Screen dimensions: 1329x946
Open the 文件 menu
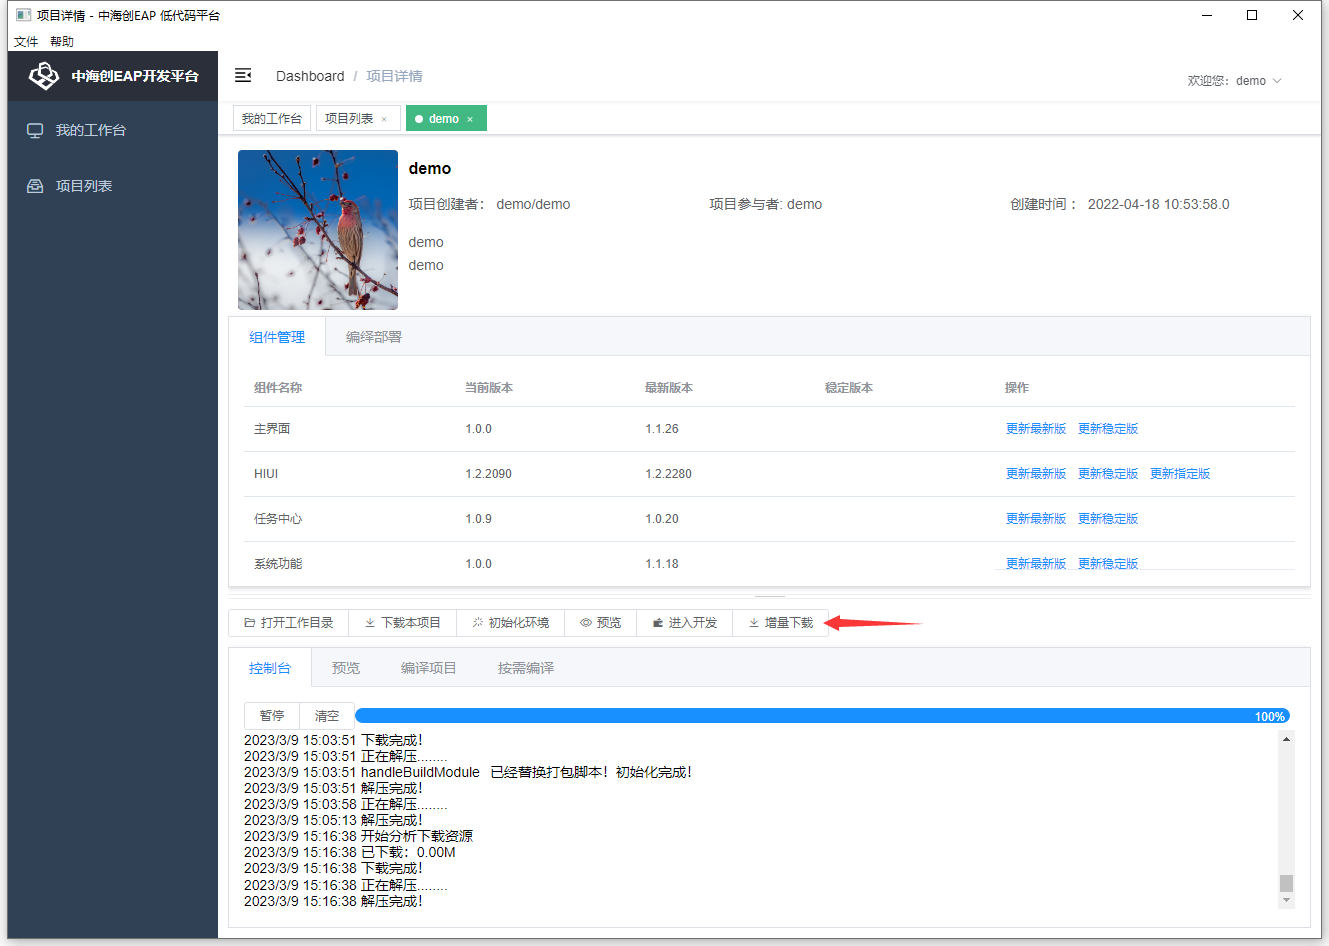(26, 42)
